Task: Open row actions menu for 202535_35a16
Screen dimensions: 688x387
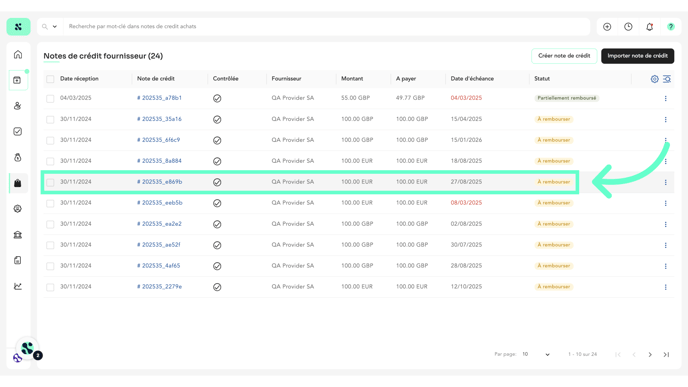Action: pyautogui.click(x=665, y=119)
